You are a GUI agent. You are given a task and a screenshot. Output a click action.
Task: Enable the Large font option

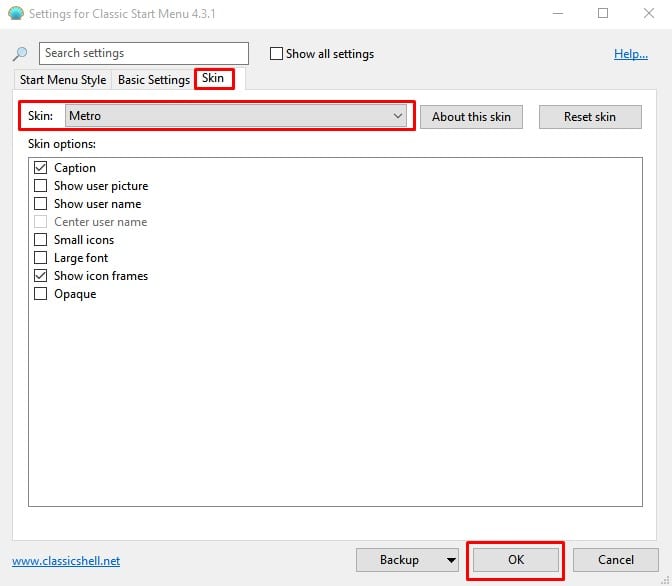point(40,258)
